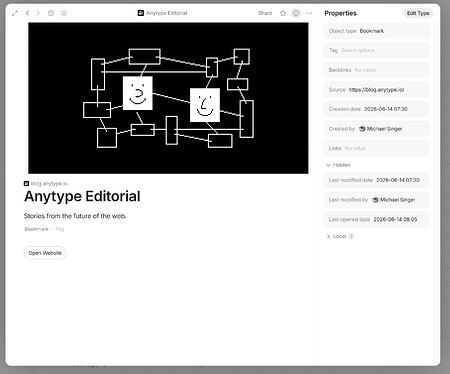Click the Open Website button
This screenshot has width=450, height=374.
(x=45, y=253)
